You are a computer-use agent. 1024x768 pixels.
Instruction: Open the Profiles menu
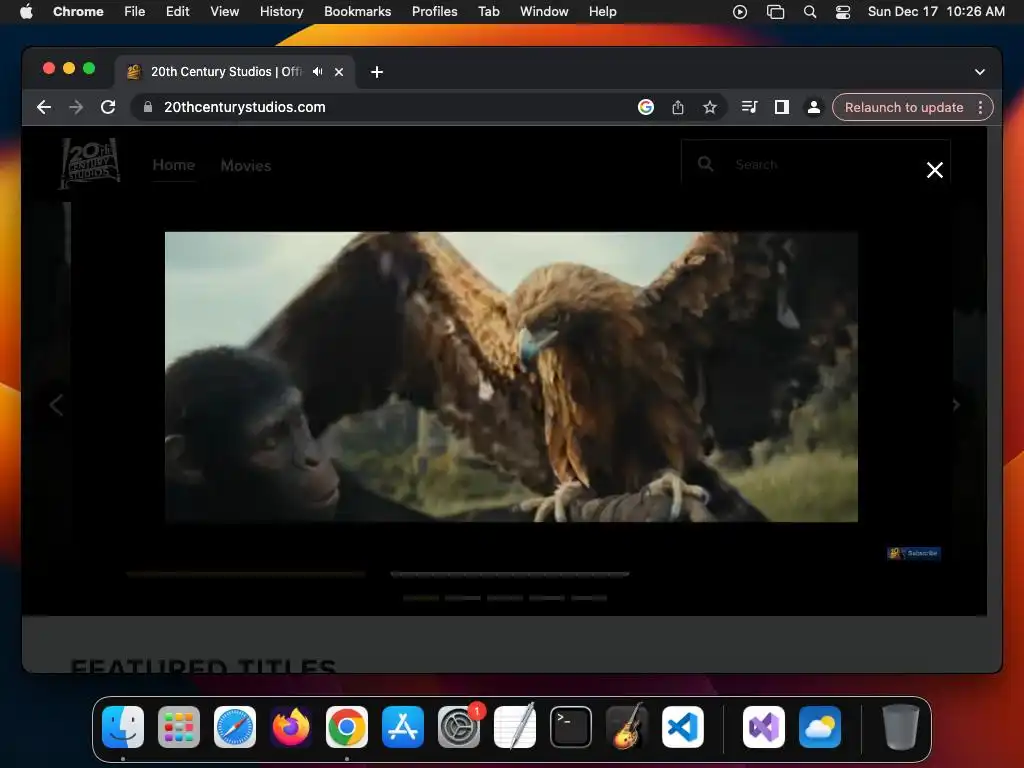[x=434, y=12]
